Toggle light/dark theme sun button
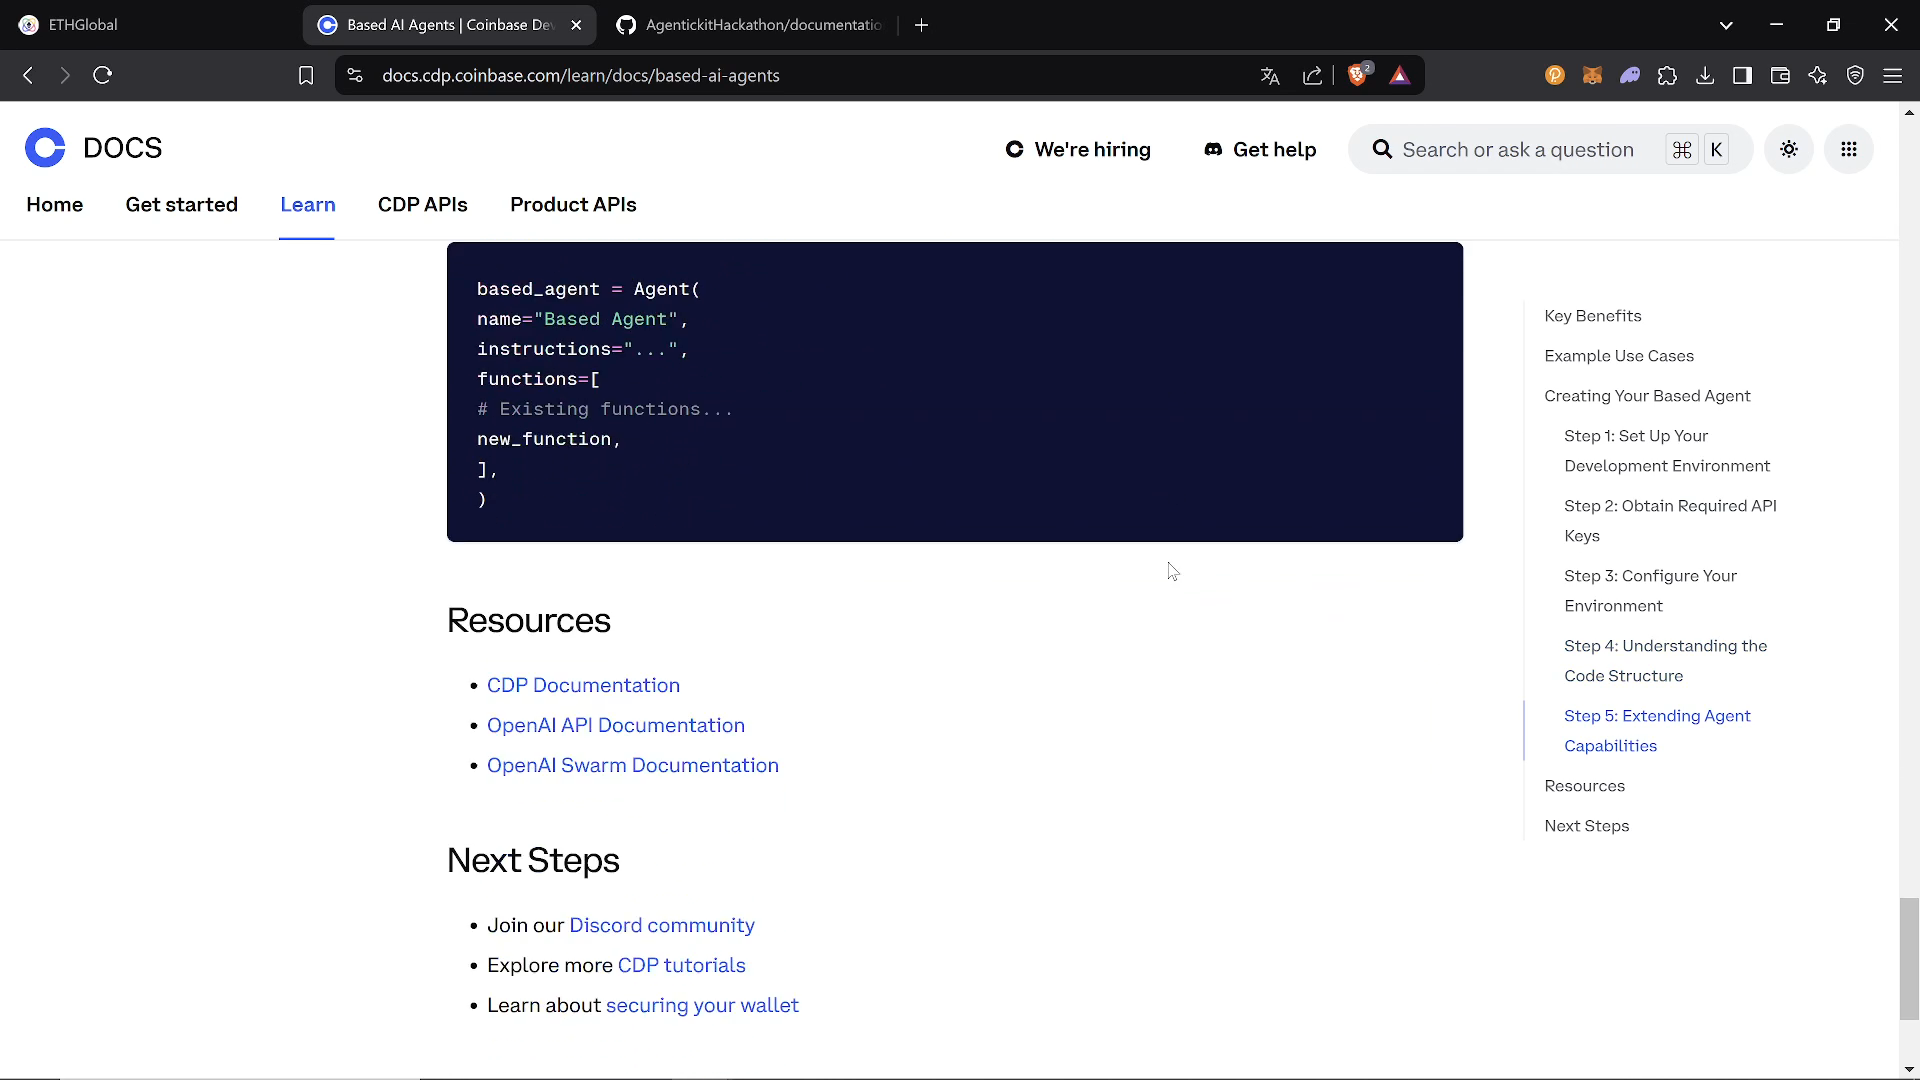Screen dimensions: 1920x1080 pyautogui.click(x=1789, y=149)
